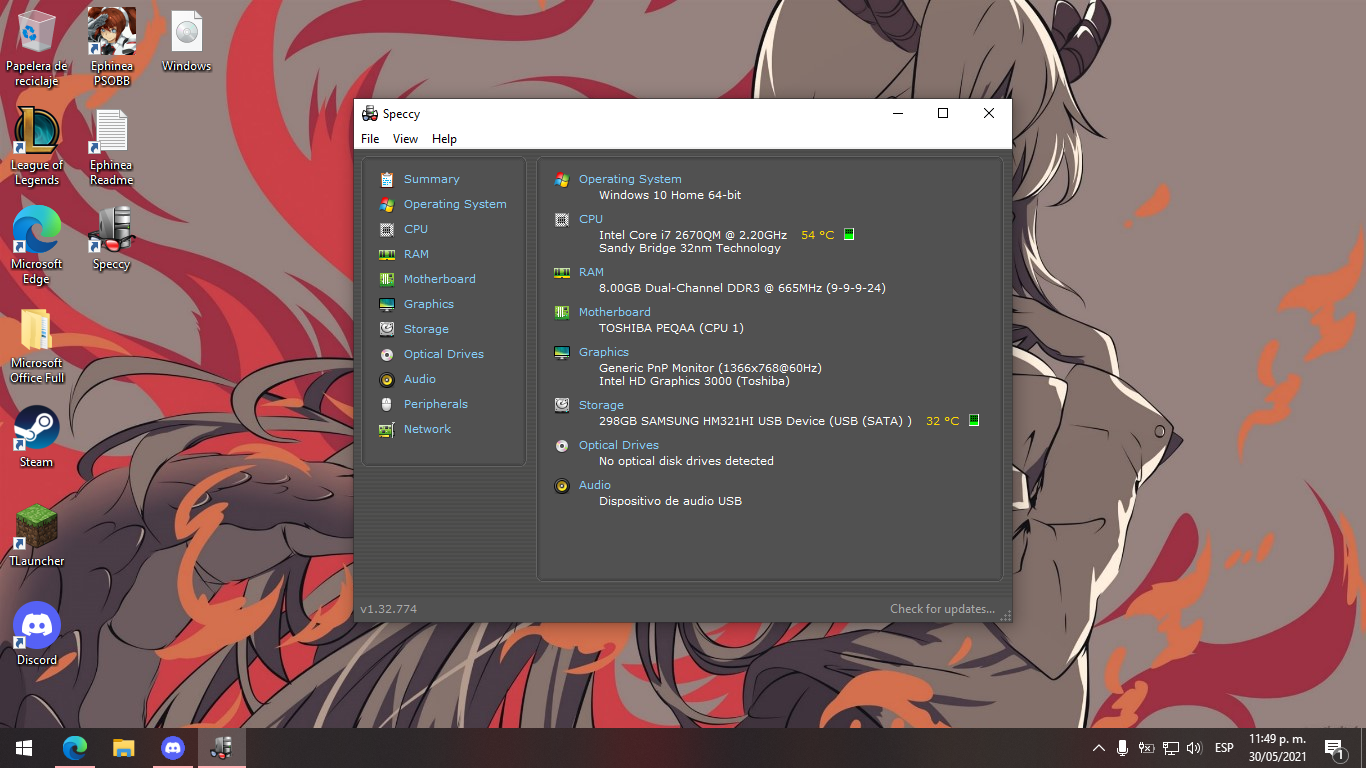
Task: Select the Summary clipboard icon in sidebar
Action: click(387, 179)
